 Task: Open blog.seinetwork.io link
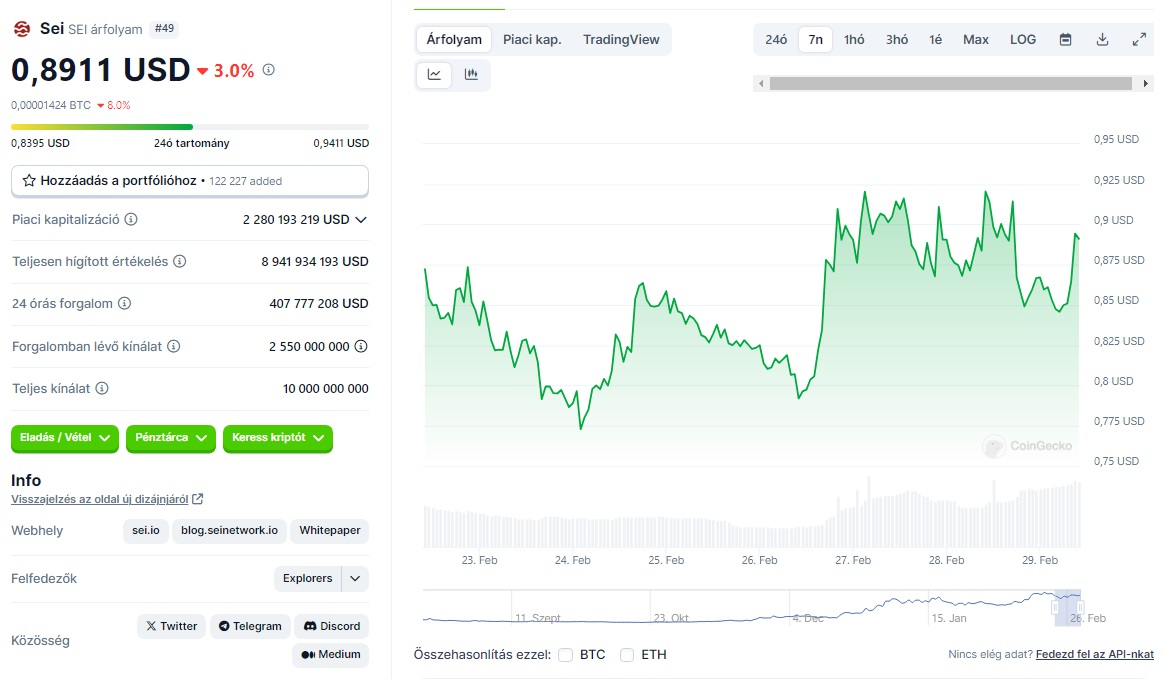229,530
